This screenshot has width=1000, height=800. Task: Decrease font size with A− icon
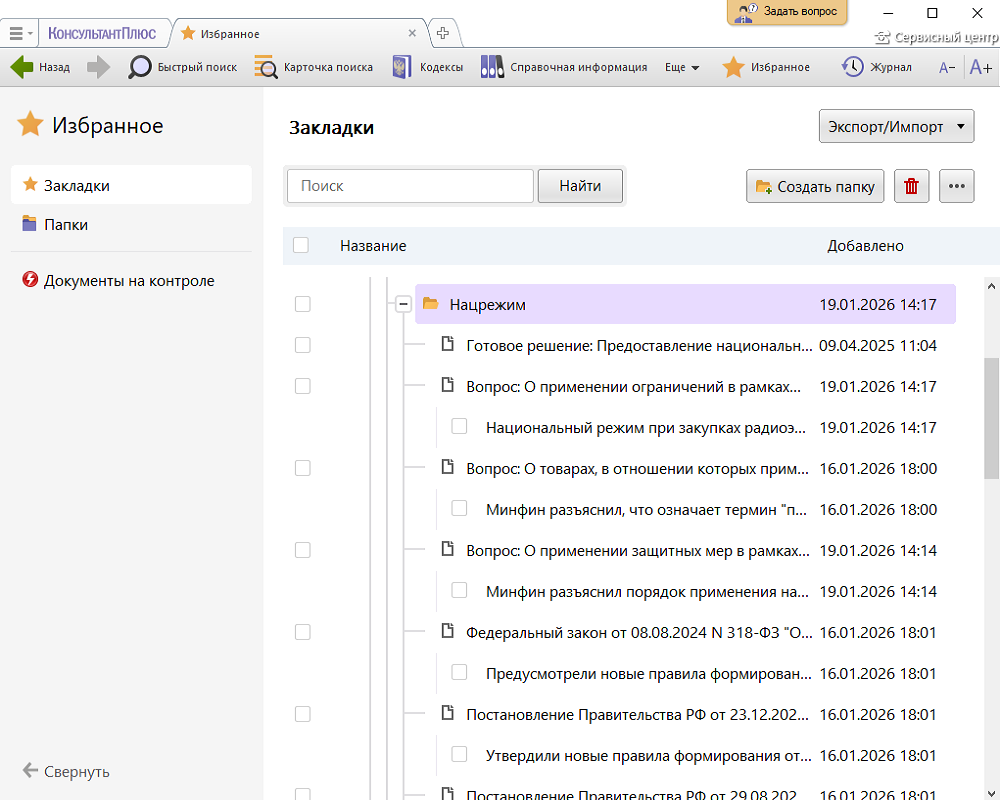click(x=947, y=68)
